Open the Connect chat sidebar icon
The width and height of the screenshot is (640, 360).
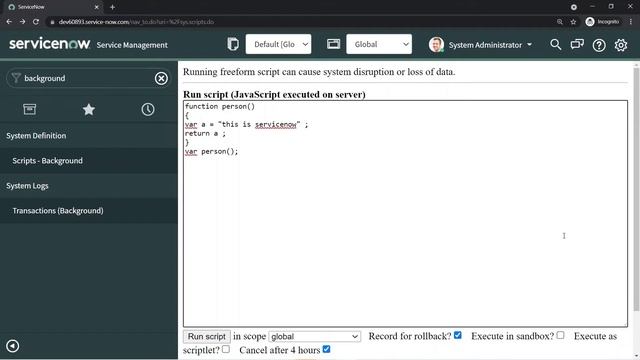point(577,44)
